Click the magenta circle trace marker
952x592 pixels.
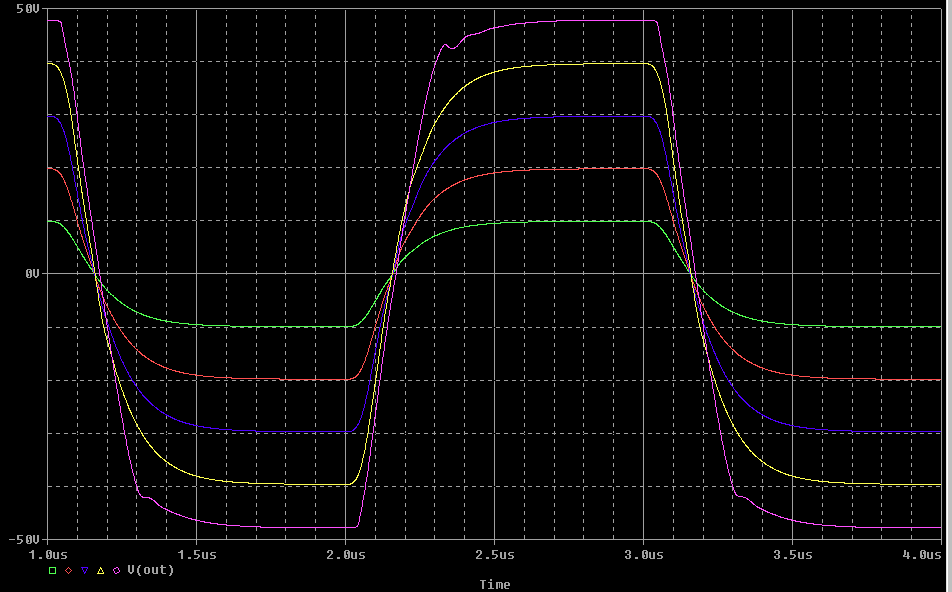(116, 570)
